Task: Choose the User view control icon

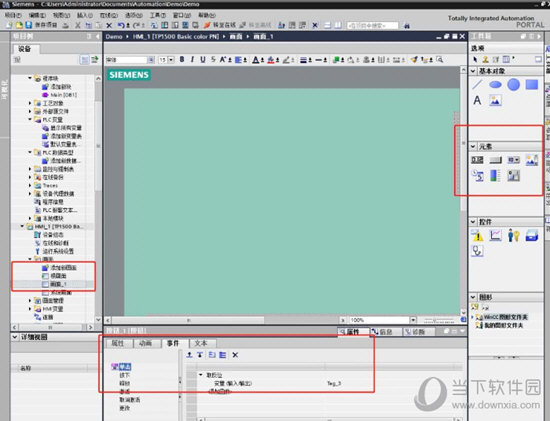Action: pyautogui.click(x=514, y=235)
